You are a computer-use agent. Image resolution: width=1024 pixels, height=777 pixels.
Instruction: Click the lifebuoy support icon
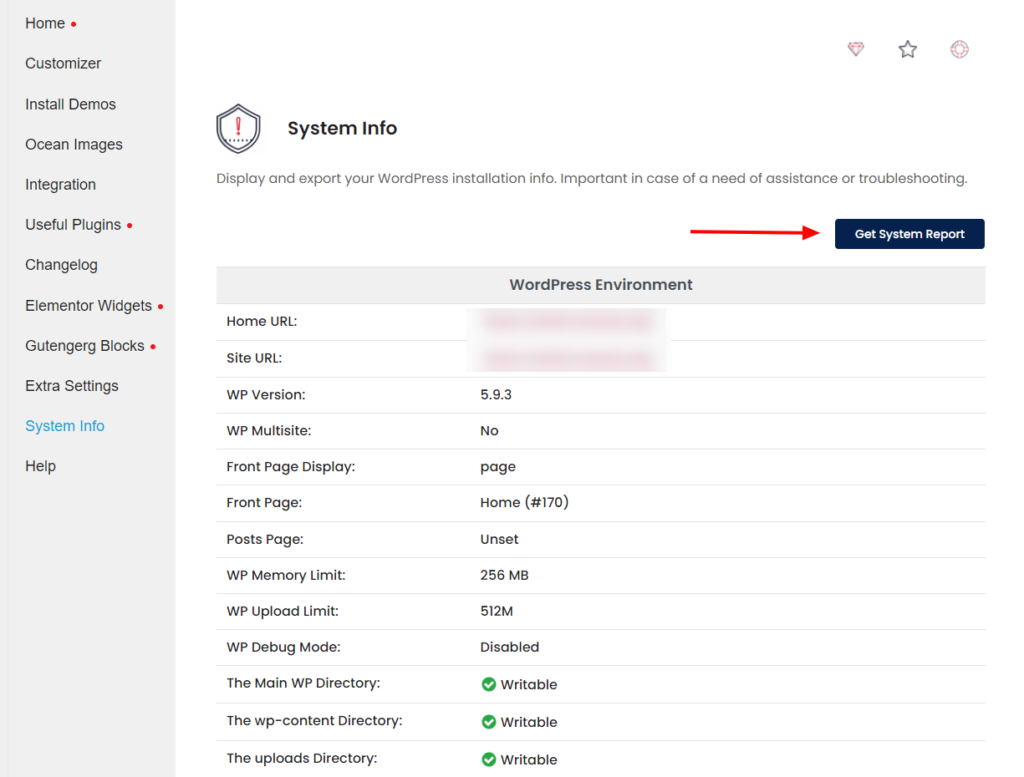[959, 49]
